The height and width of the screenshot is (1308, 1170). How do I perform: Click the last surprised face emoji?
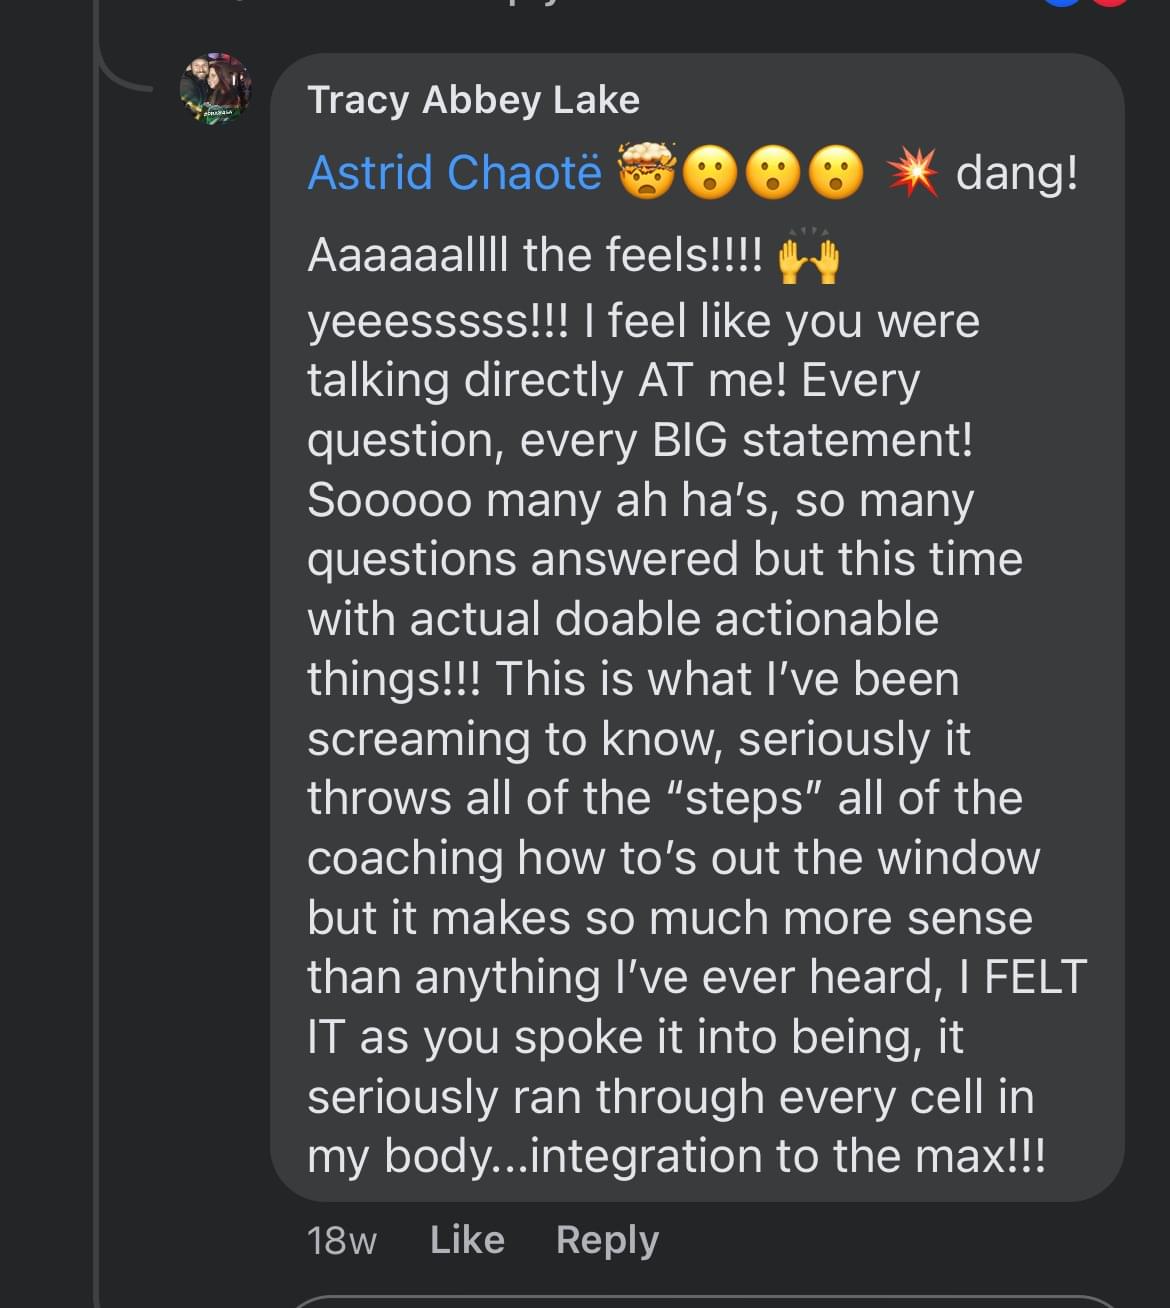pyautogui.click(x=835, y=173)
